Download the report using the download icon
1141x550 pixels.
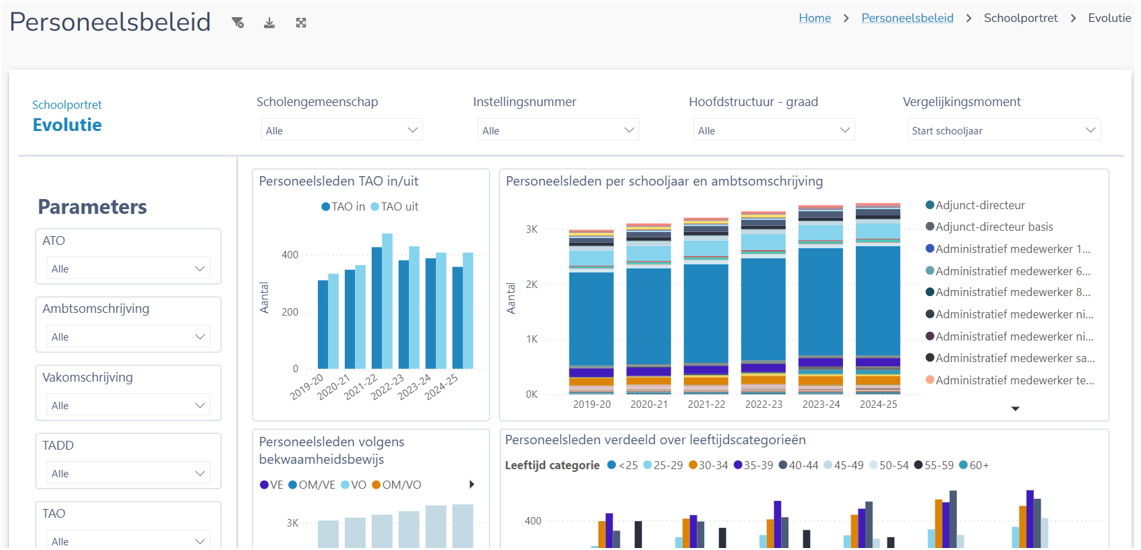269,23
